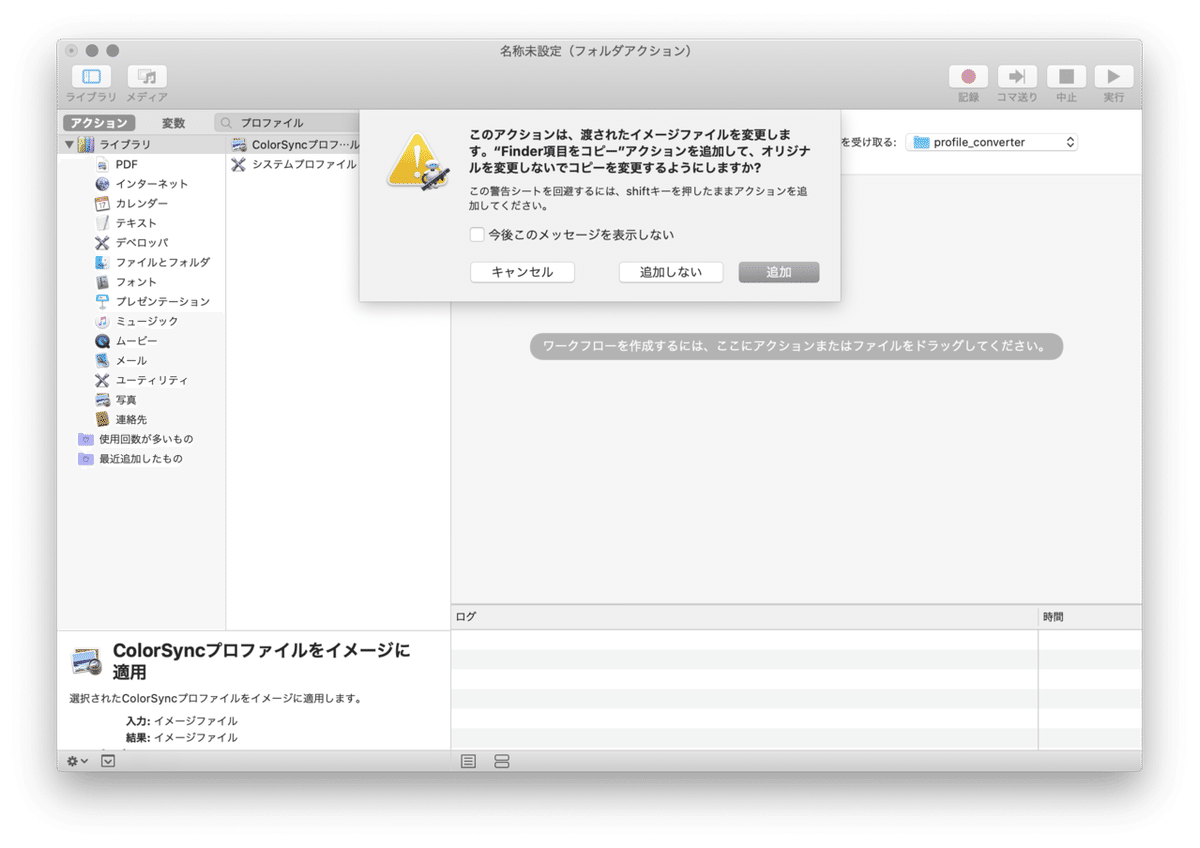The width and height of the screenshot is (1200, 848).
Task: Click the 追加 button in dialog
Action: click(779, 272)
